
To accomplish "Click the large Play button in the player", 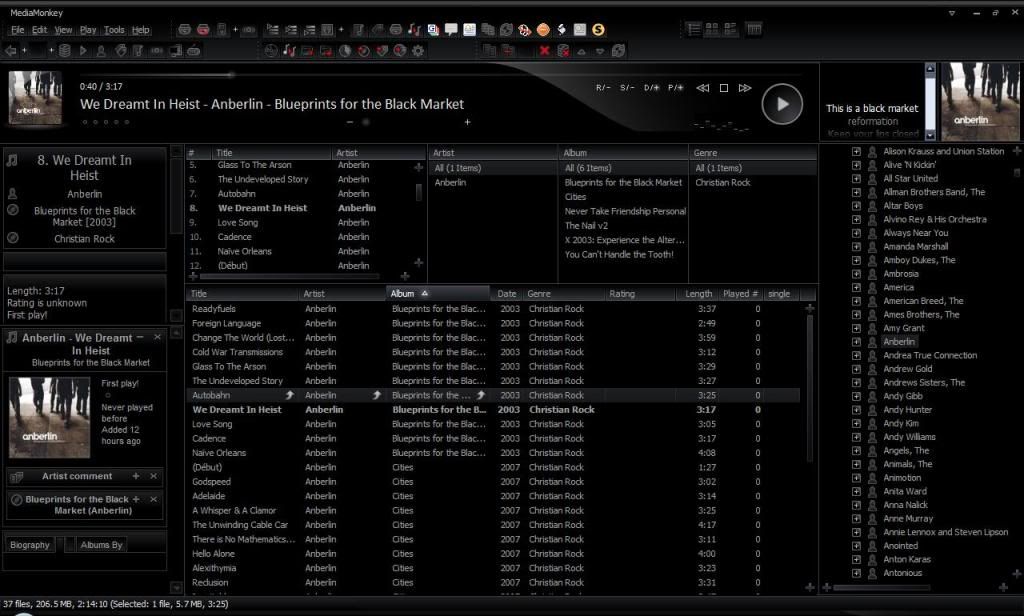I will 782,104.
